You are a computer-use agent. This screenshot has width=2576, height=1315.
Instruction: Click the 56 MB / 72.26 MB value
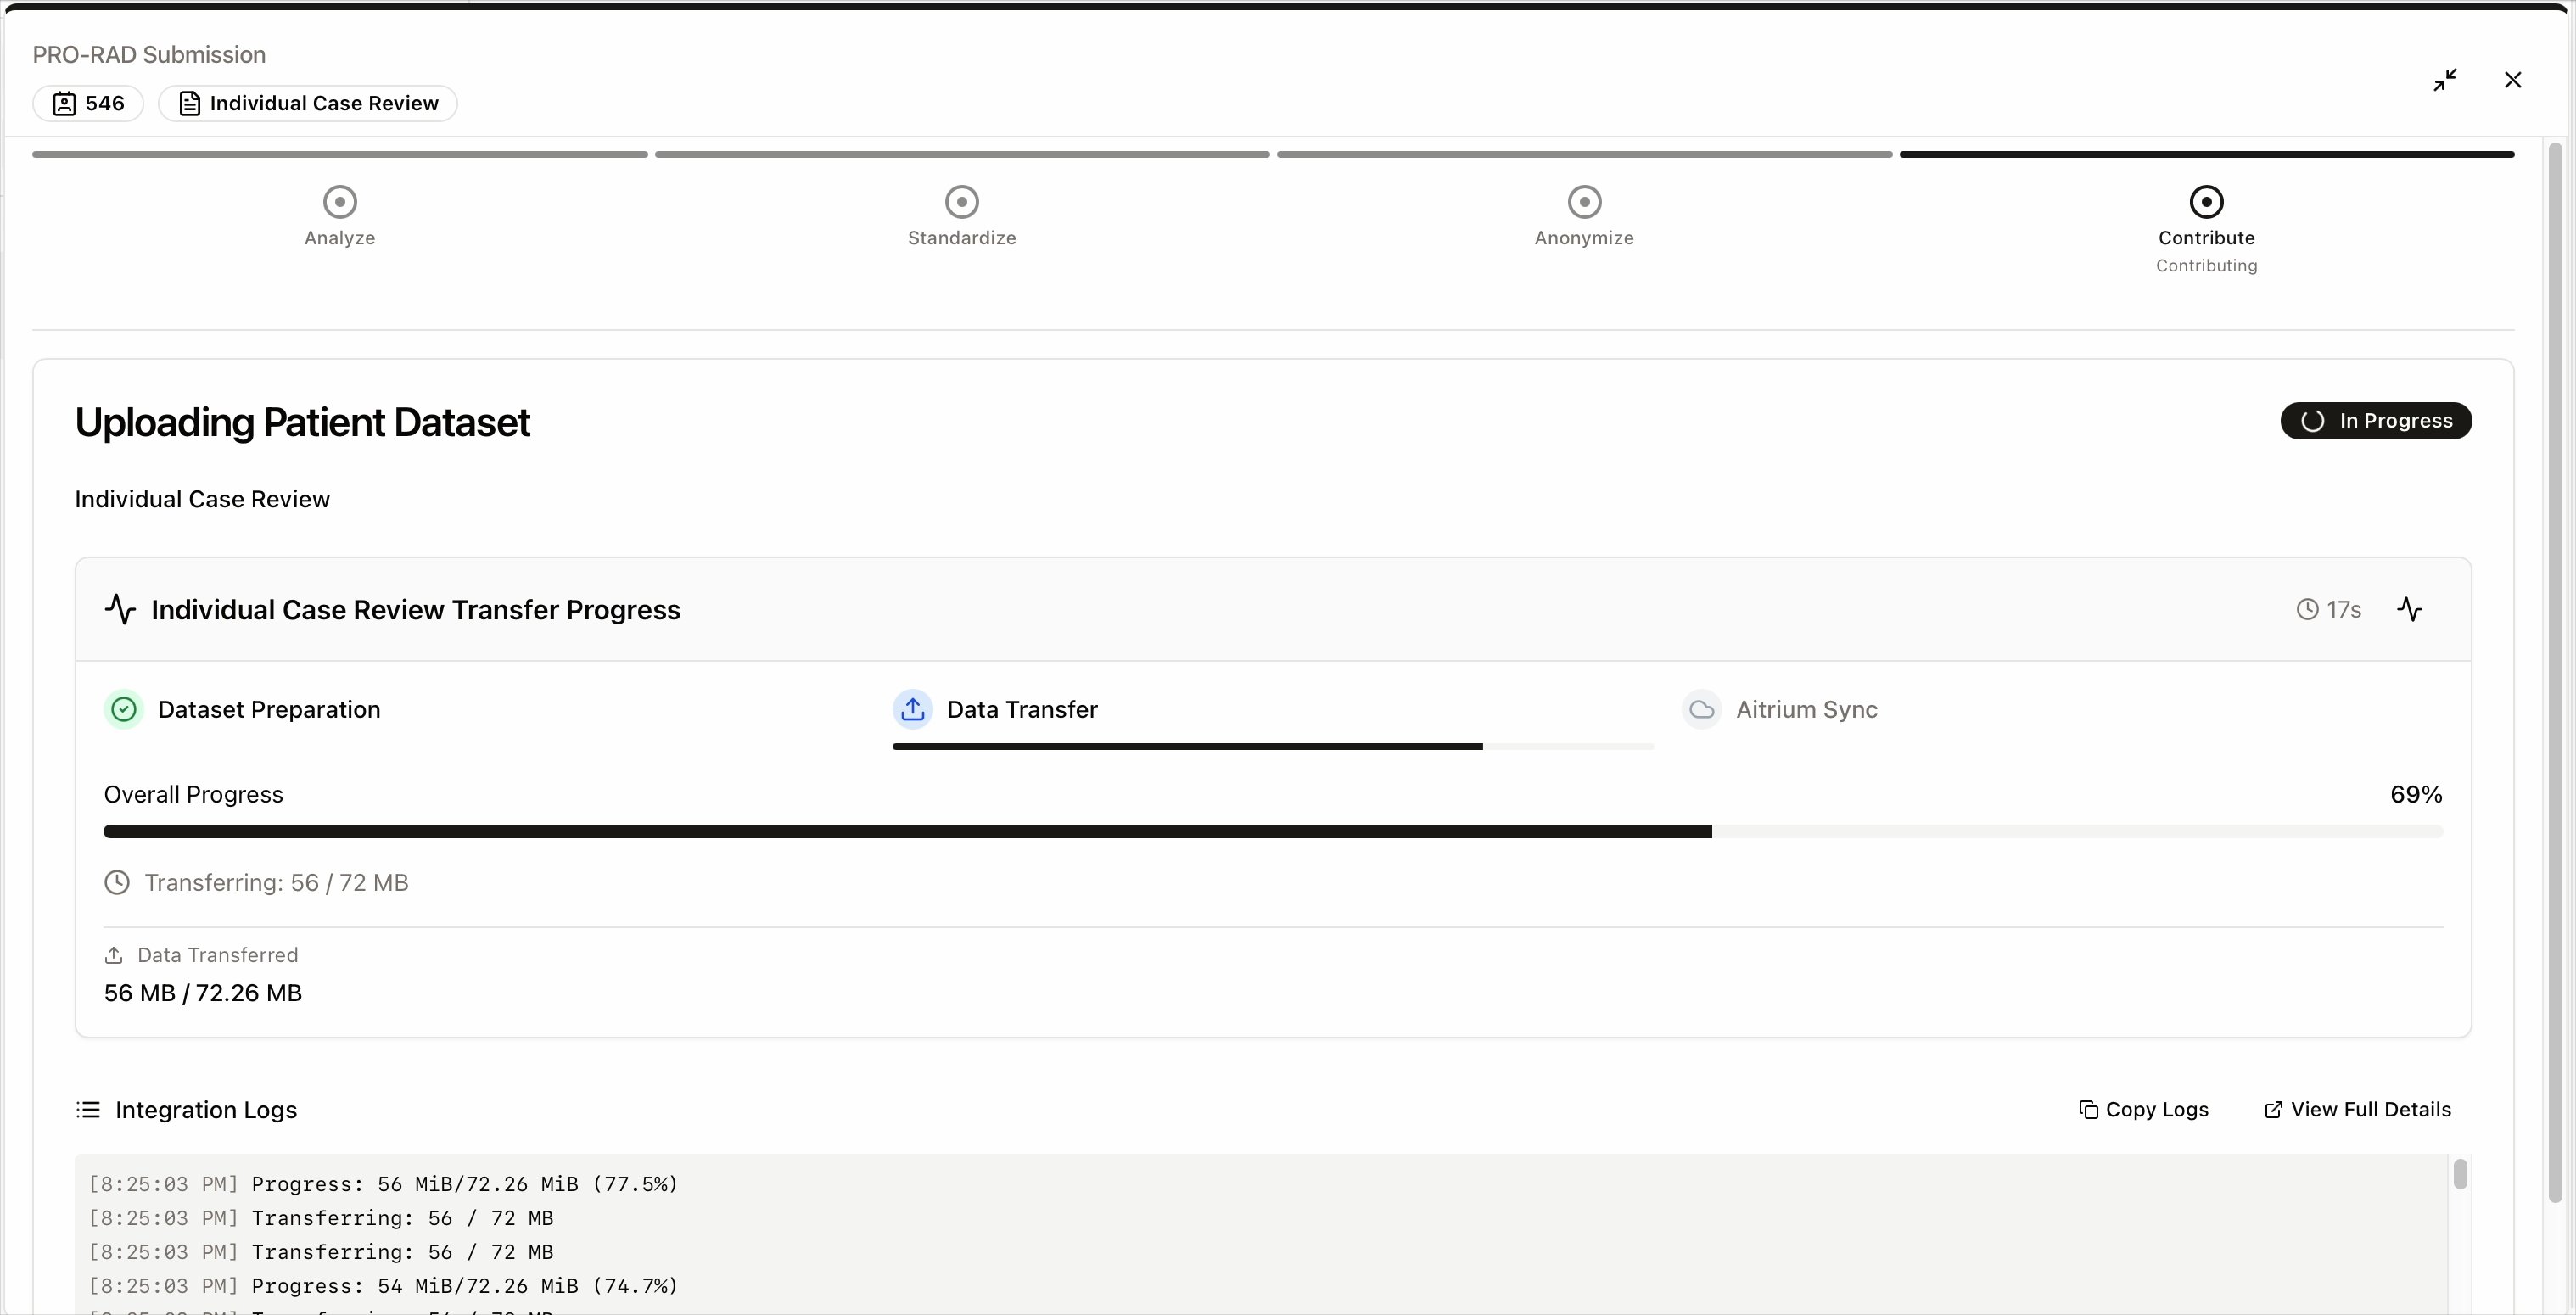tap(203, 993)
